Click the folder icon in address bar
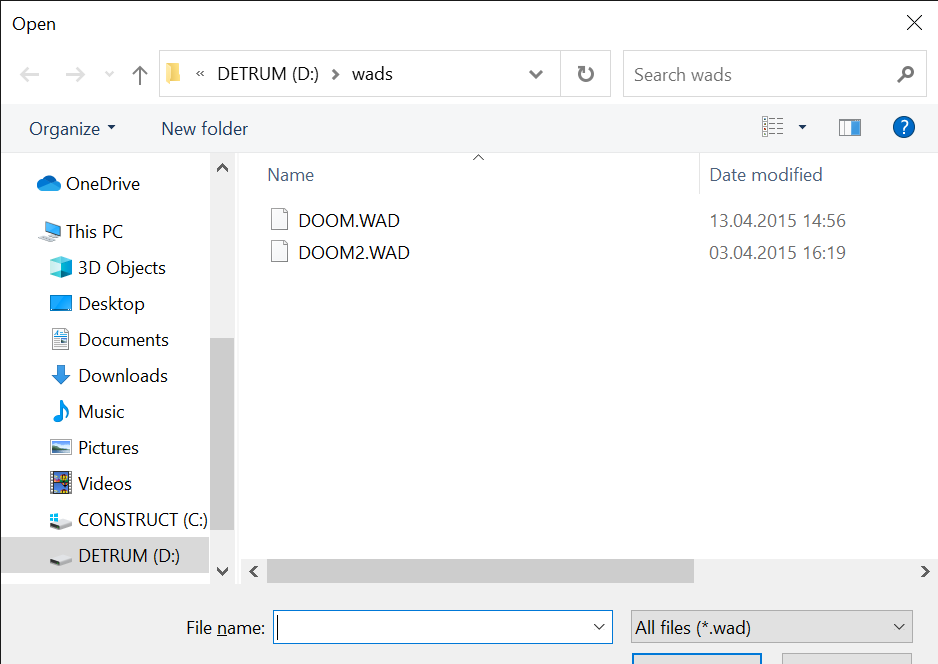938x664 pixels. click(x=173, y=73)
